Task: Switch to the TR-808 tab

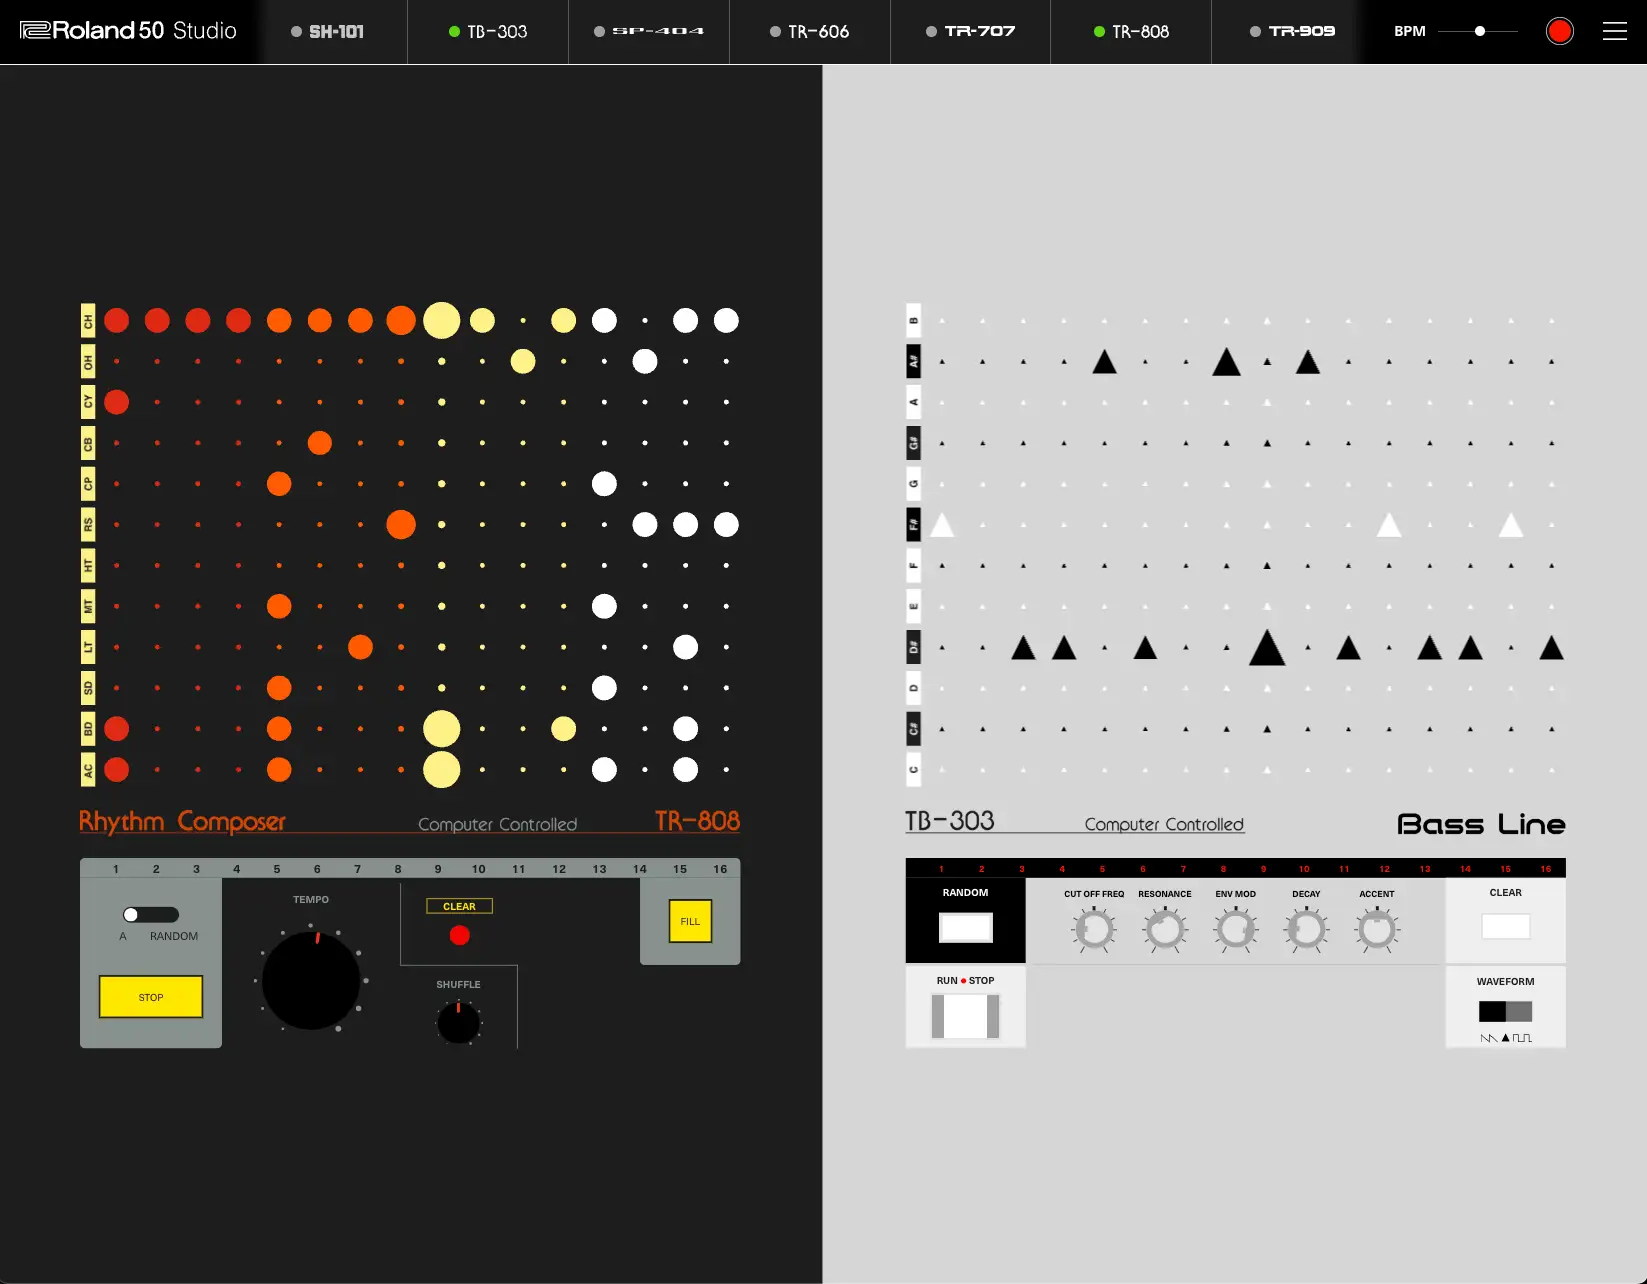Action: tap(1131, 32)
